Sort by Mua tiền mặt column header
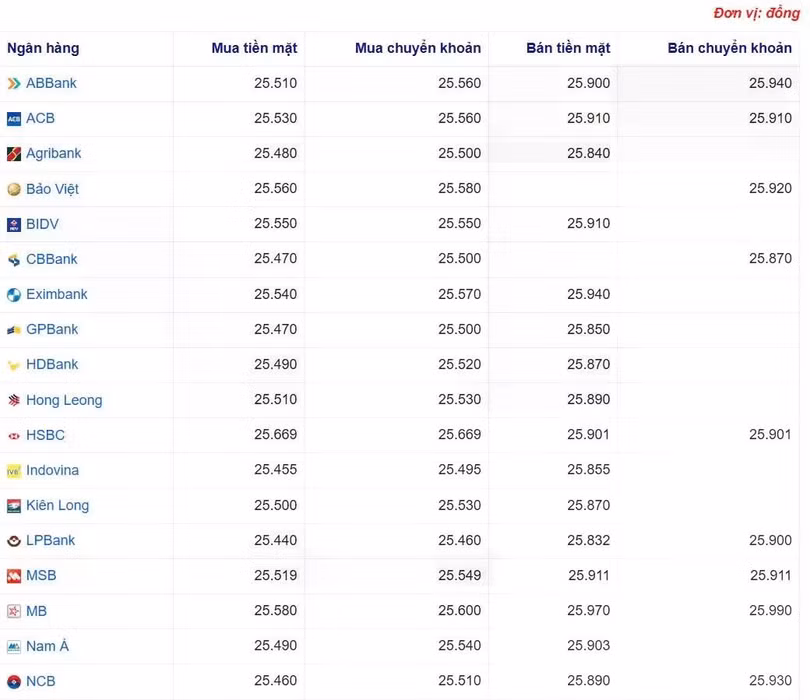Viewport: 810px width, 700px height. click(x=254, y=48)
